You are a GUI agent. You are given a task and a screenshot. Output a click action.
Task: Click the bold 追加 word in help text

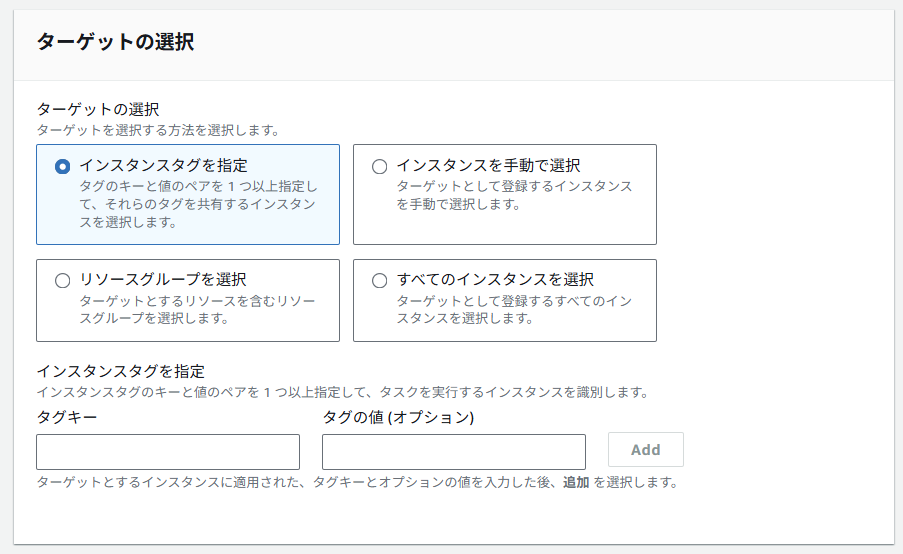[576, 482]
